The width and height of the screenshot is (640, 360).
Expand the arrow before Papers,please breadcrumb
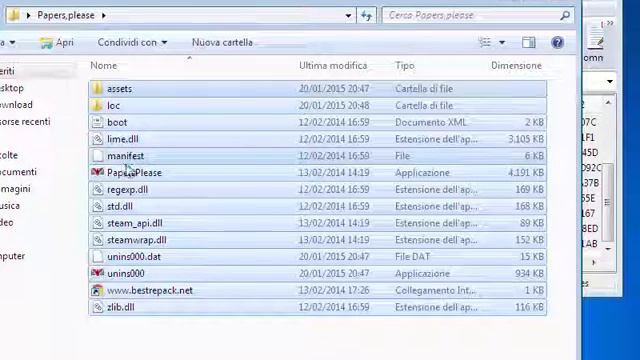click(28, 16)
